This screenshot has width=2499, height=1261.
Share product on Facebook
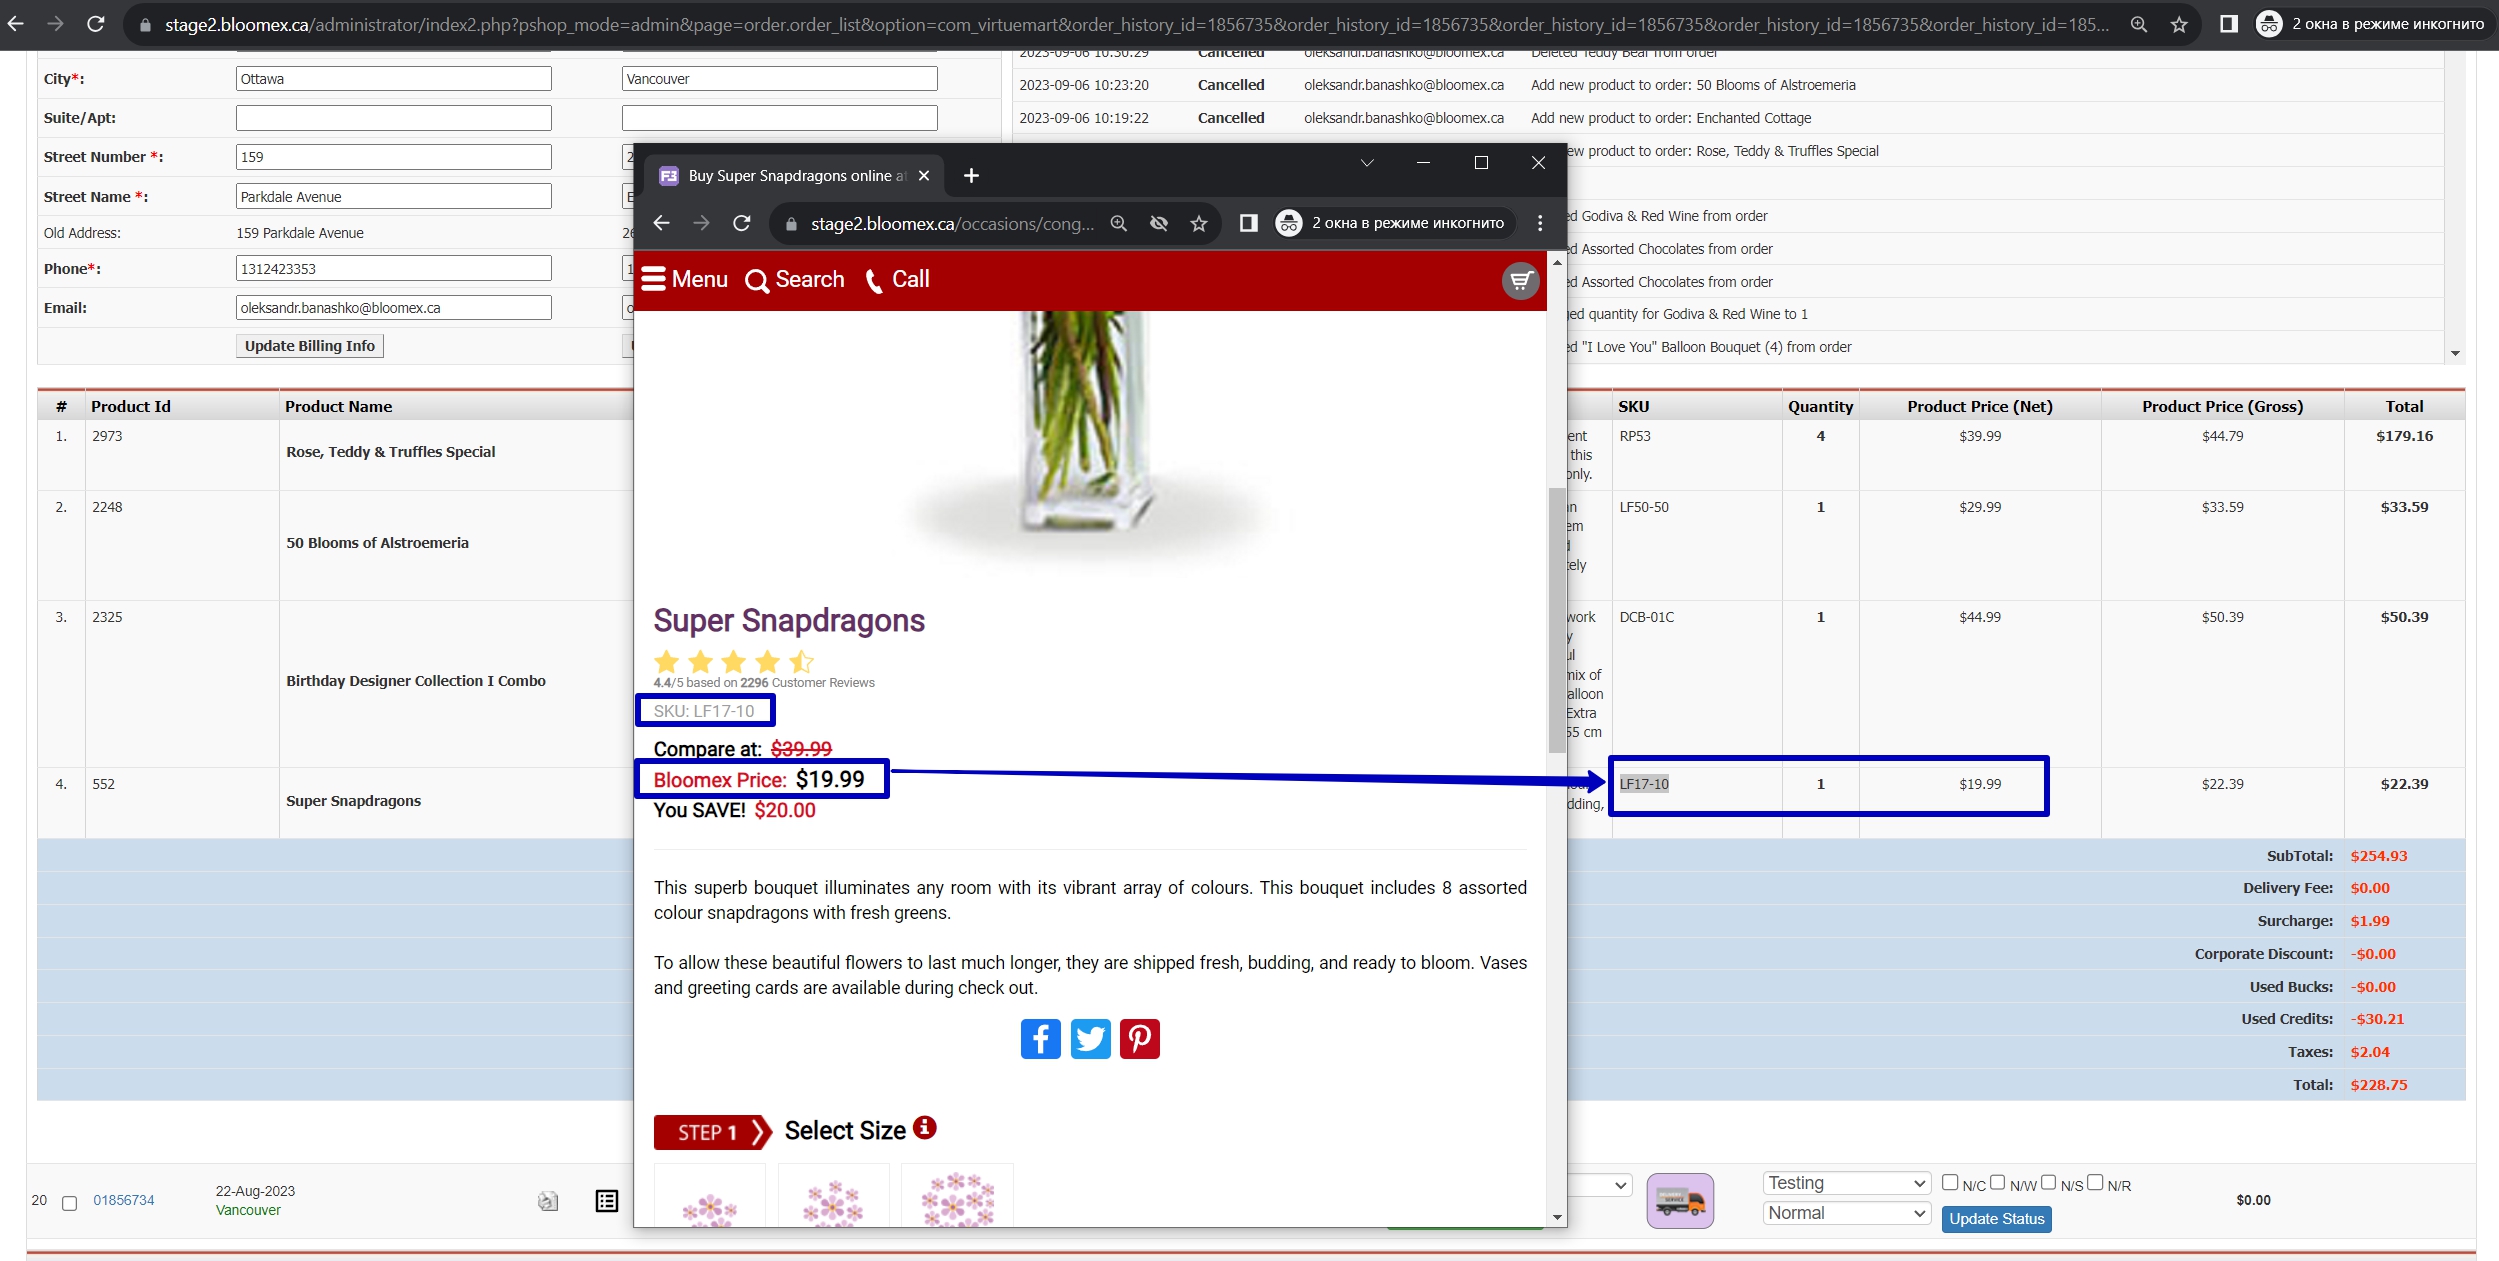pos(1040,1039)
